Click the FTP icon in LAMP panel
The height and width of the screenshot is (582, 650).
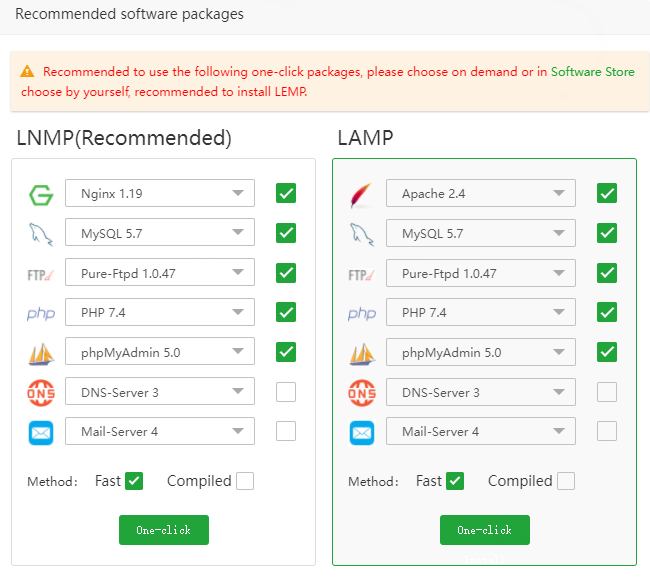pyautogui.click(x=361, y=274)
